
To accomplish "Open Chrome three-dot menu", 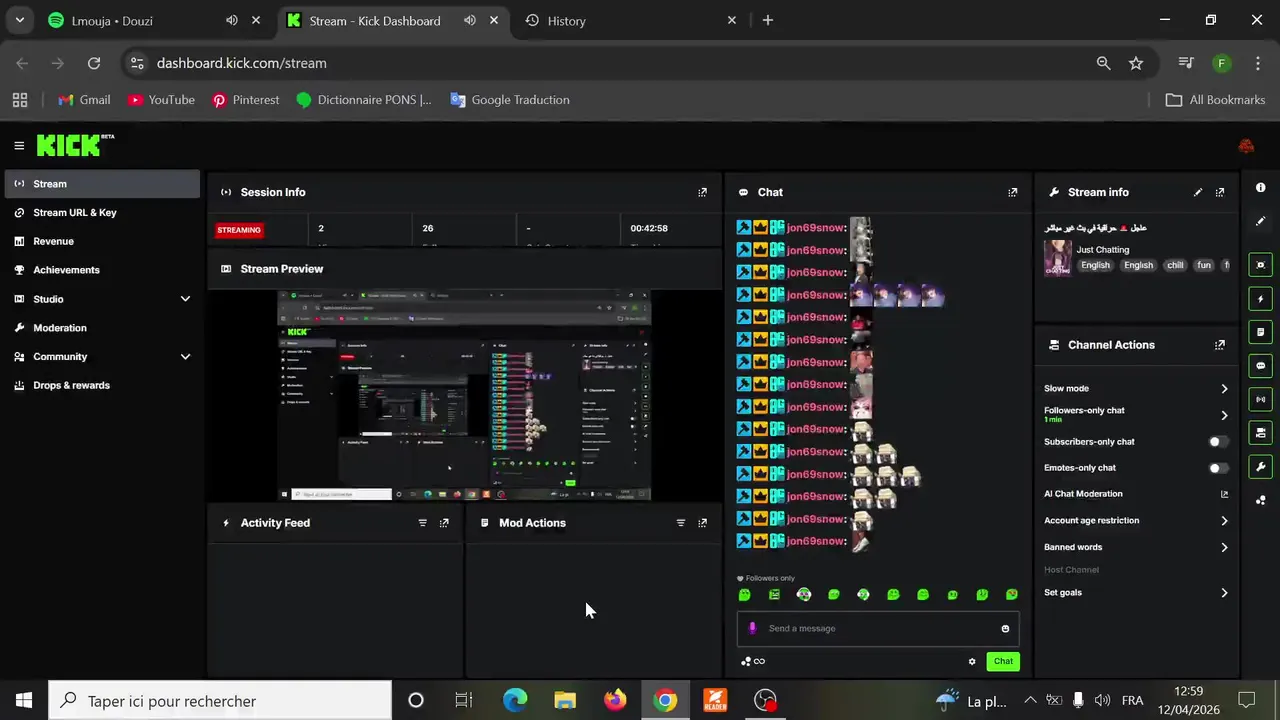I will [x=1257, y=63].
